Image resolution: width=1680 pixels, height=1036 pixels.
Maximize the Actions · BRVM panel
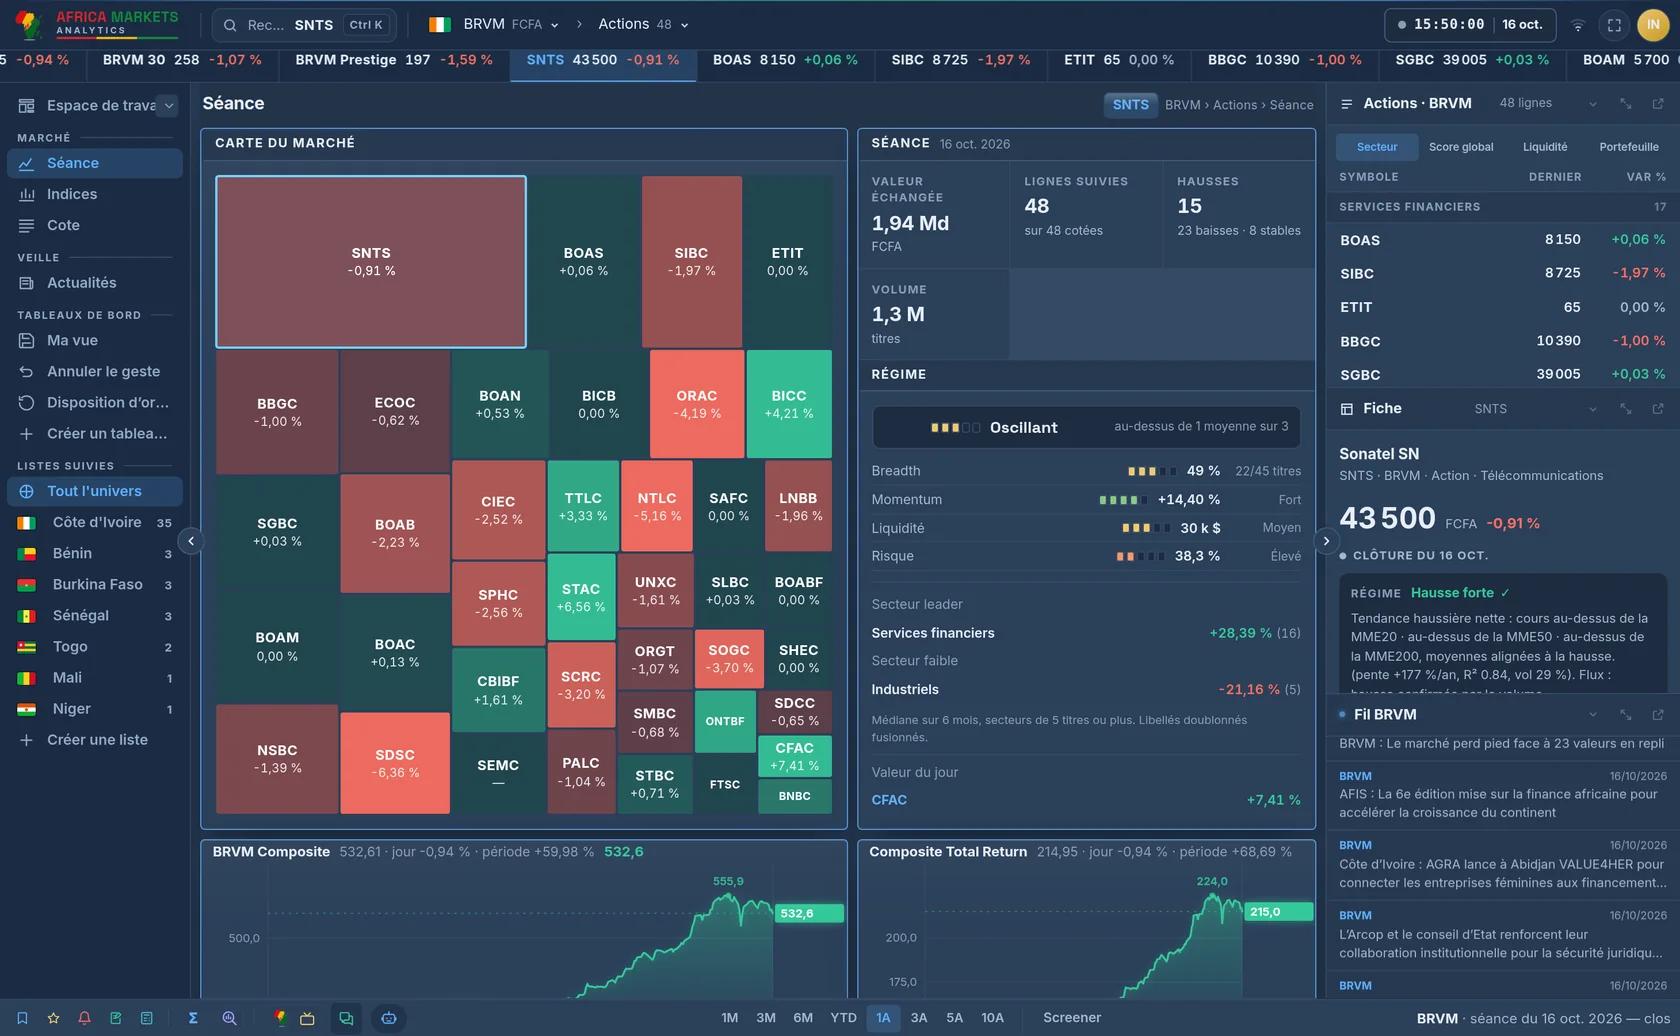1626,104
